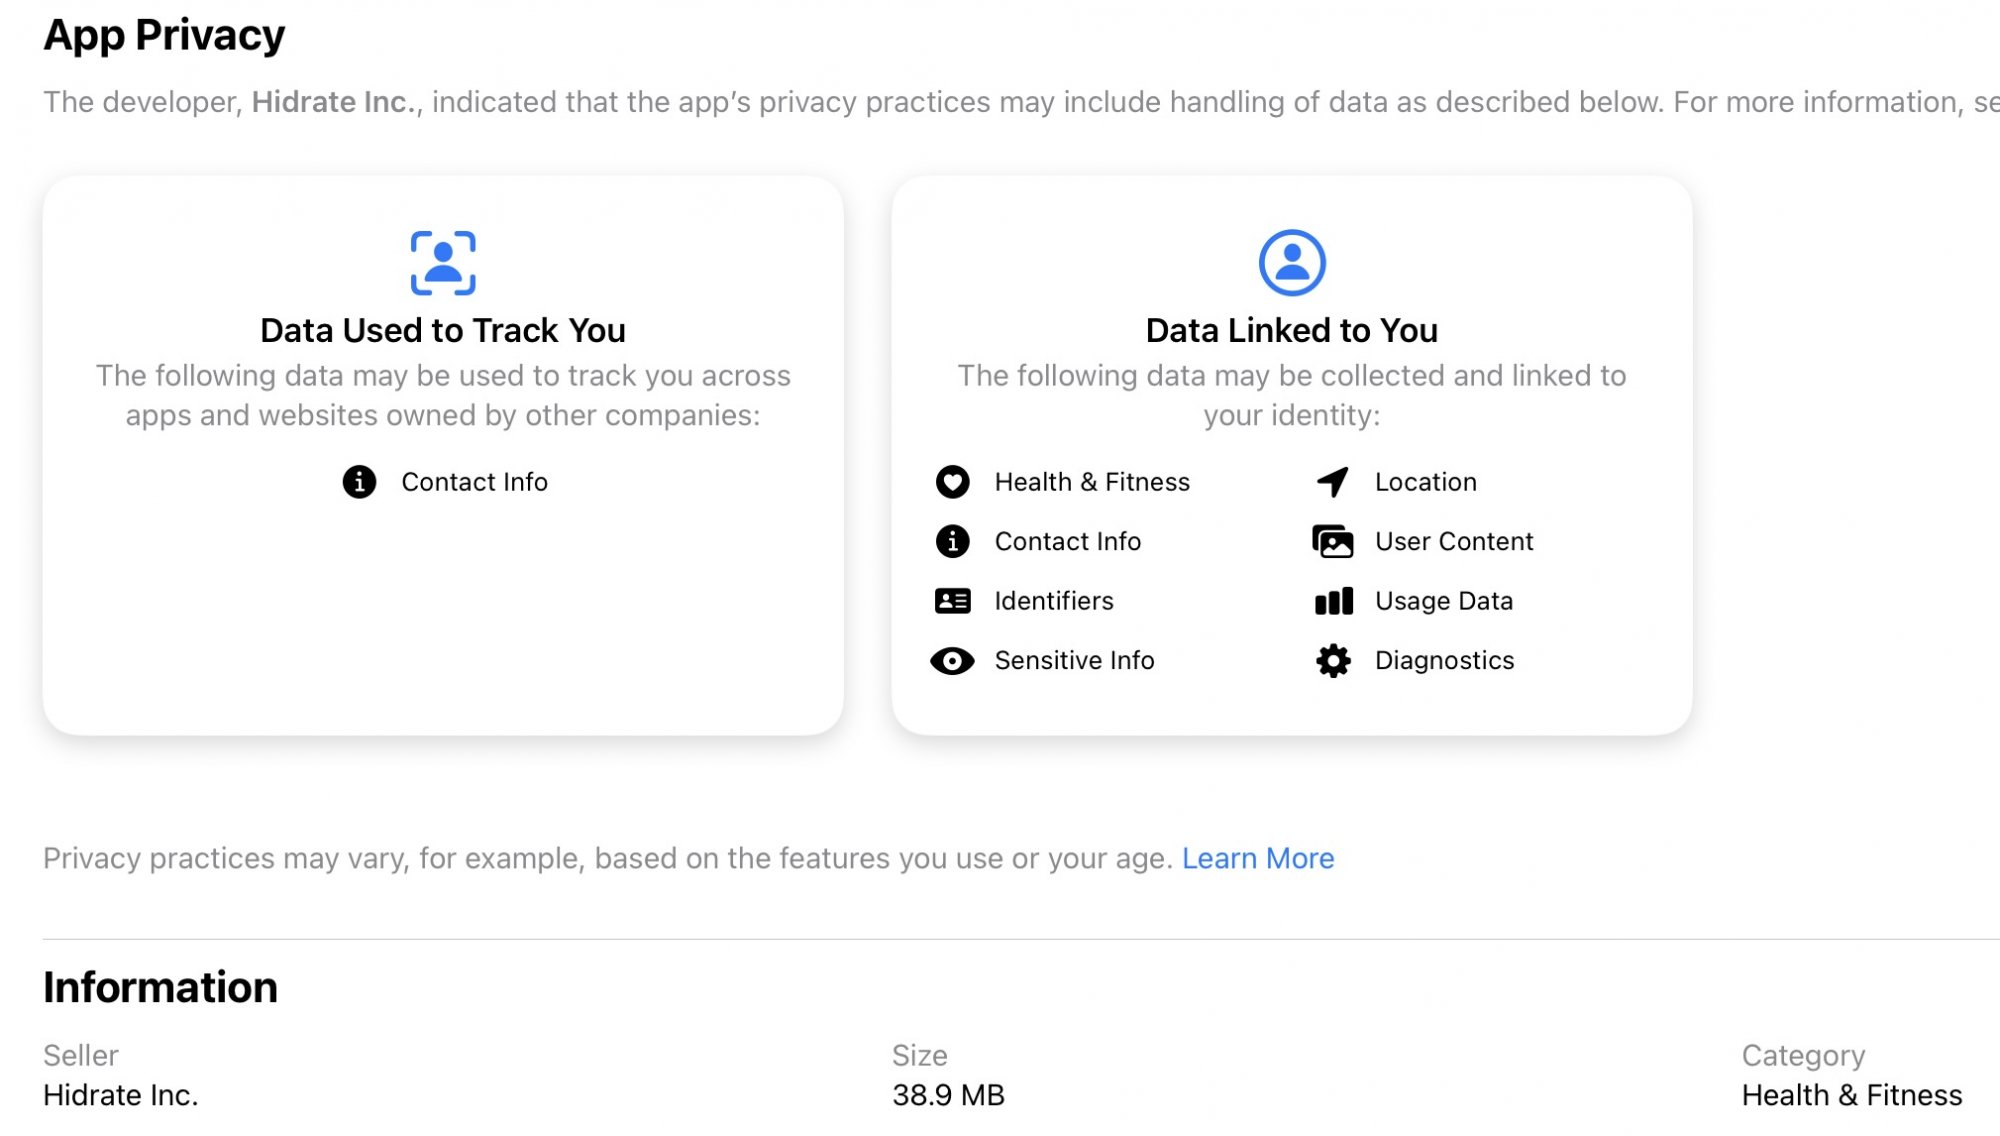Viewport: 2000px width, 1136px height.
Task: Click the Data Linked to You profile icon
Action: point(1292,263)
